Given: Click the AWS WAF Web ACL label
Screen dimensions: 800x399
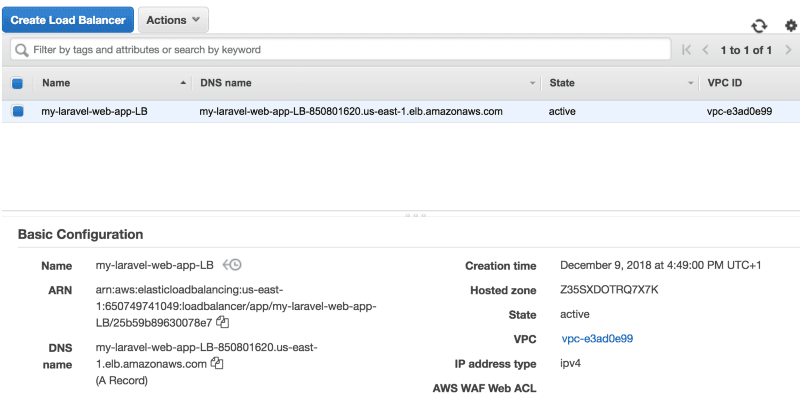Looking at the screenshot, I should point(484,389).
